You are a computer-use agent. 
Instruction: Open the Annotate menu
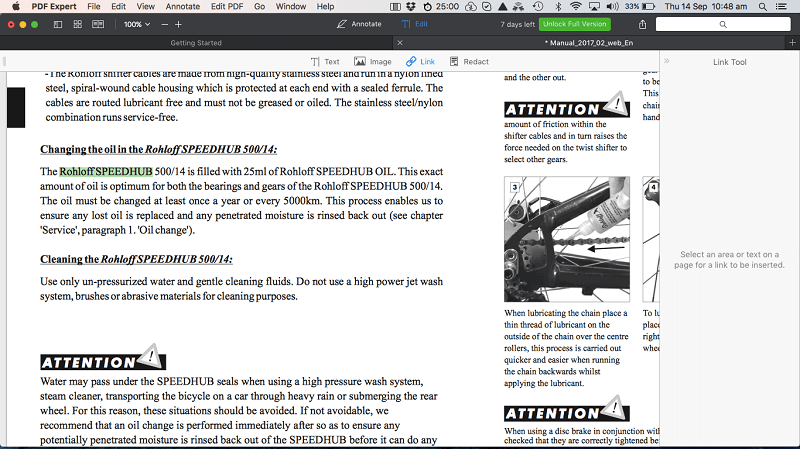pyautogui.click(x=183, y=7)
